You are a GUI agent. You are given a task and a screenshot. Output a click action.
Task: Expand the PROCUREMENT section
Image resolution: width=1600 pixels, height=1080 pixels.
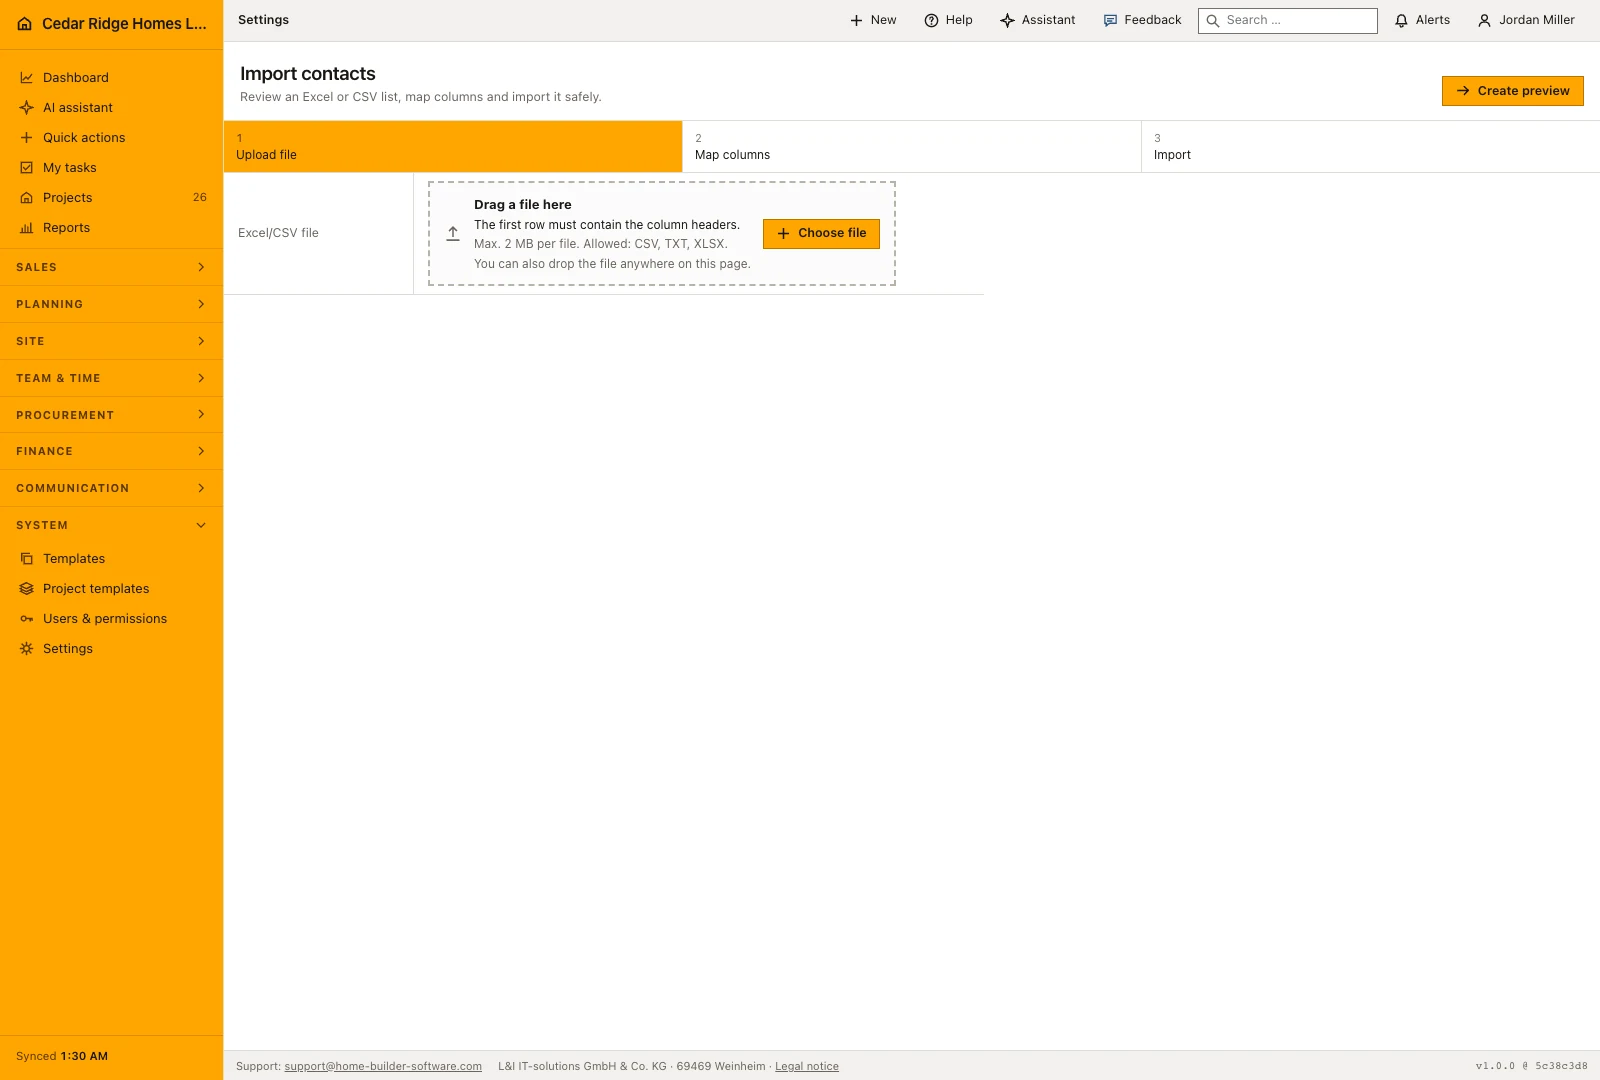pyautogui.click(x=111, y=415)
